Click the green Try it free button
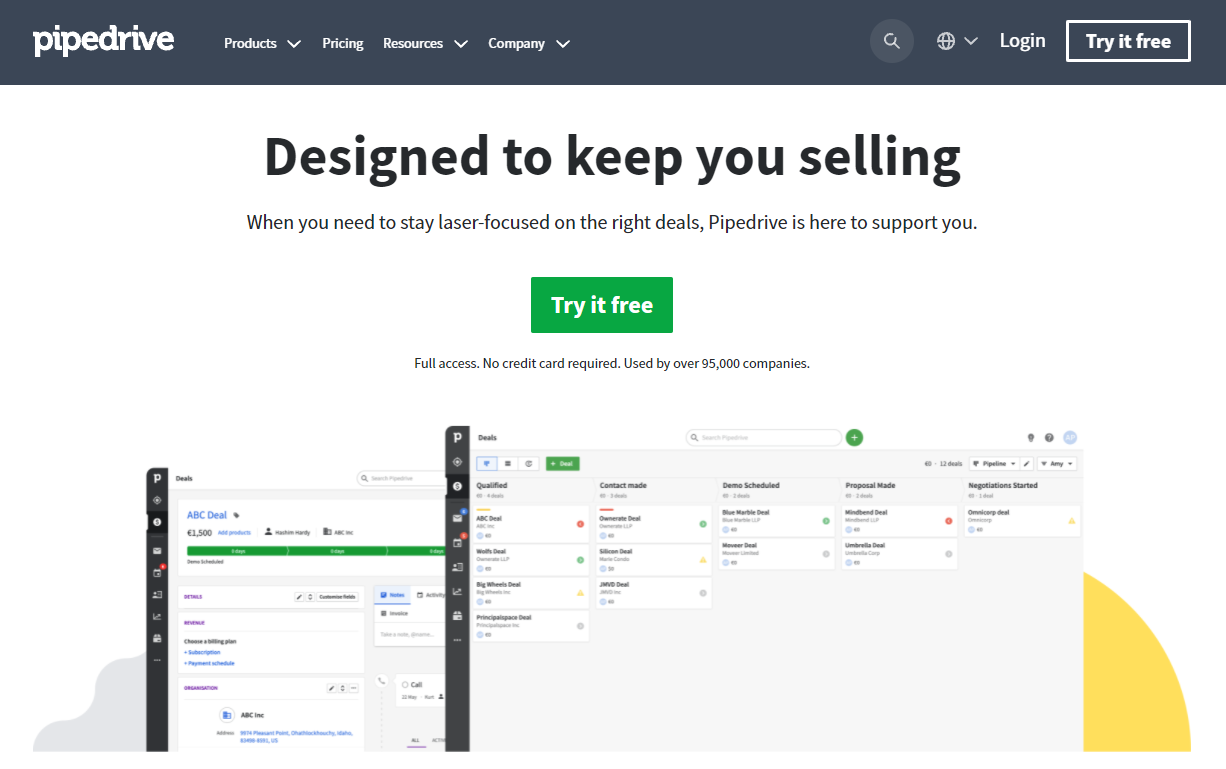 tap(602, 305)
